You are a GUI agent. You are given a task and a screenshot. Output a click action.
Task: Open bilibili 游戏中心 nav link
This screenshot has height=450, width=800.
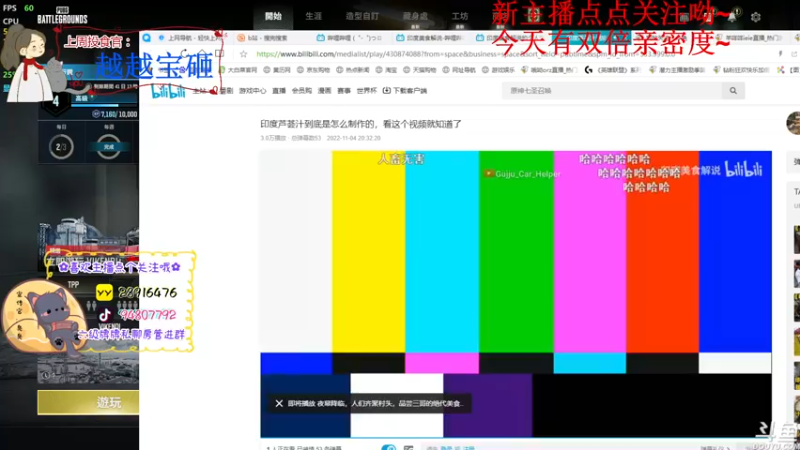252,91
